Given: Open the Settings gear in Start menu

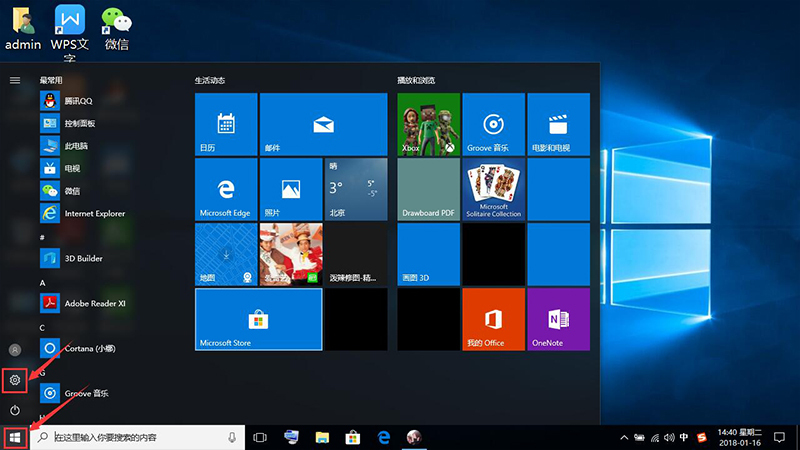Looking at the screenshot, I should [15, 380].
